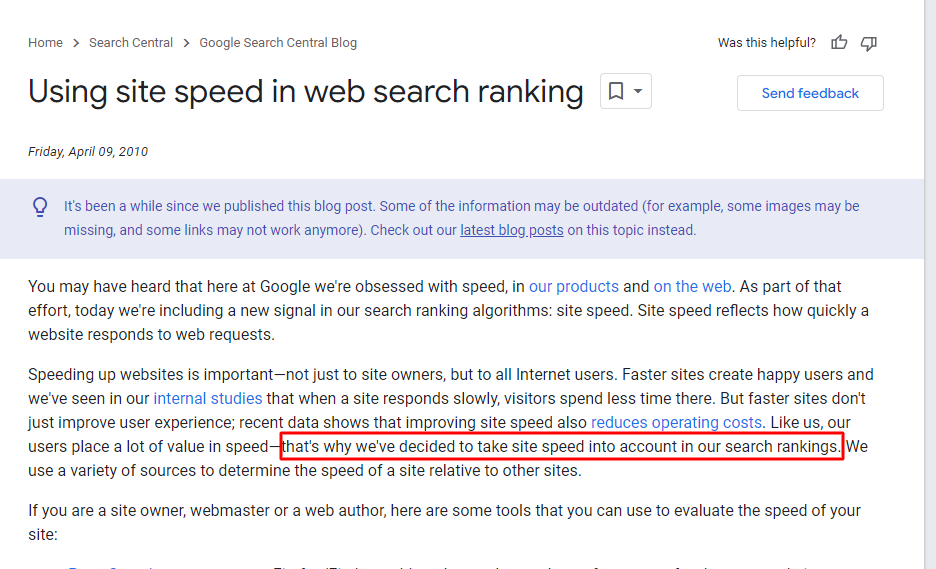This screenshot has width=936, height=569.
Task: Open the latest blog posts link
Action: coord(512,230)
